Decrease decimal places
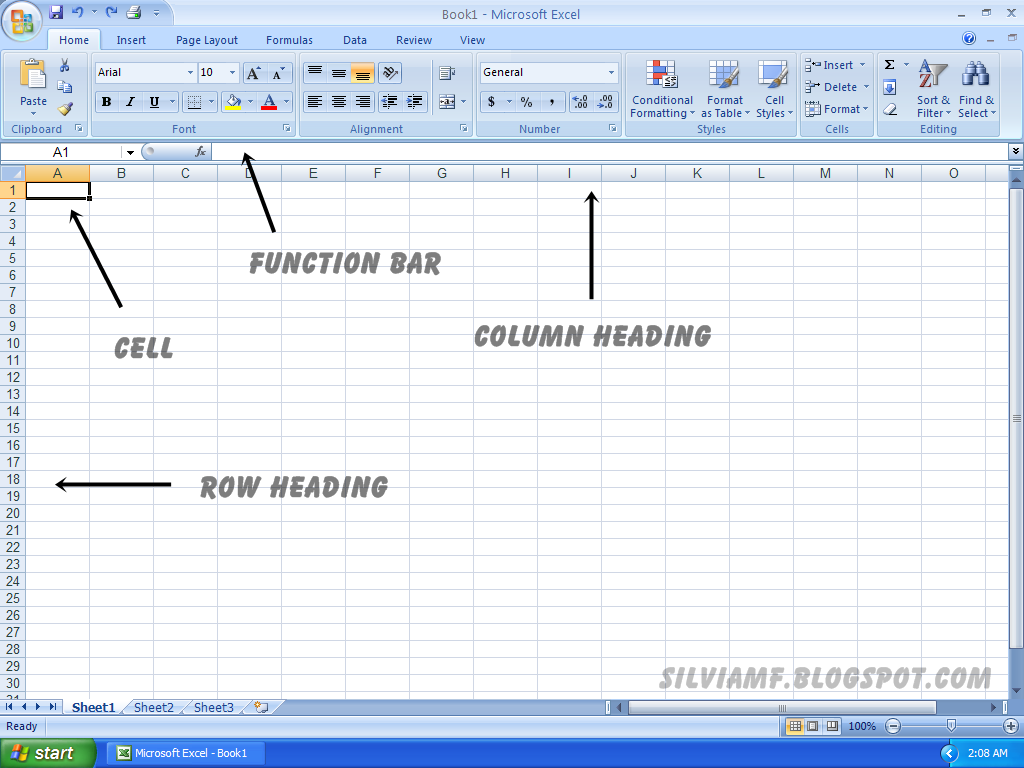Viewport: 1024px width, 768px height. coord(605,102)
